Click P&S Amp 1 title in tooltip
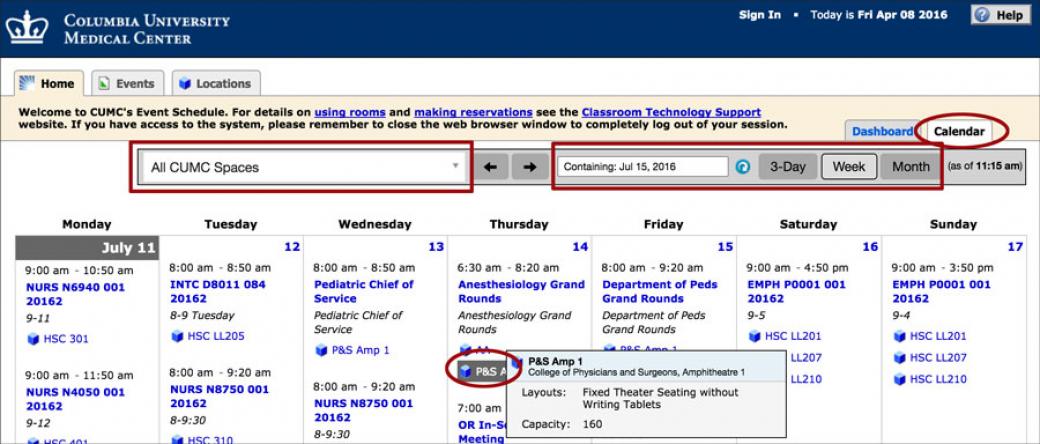The width and height of the screenshot is (1040, 444). pyautogui.click(x=555, y=361)
